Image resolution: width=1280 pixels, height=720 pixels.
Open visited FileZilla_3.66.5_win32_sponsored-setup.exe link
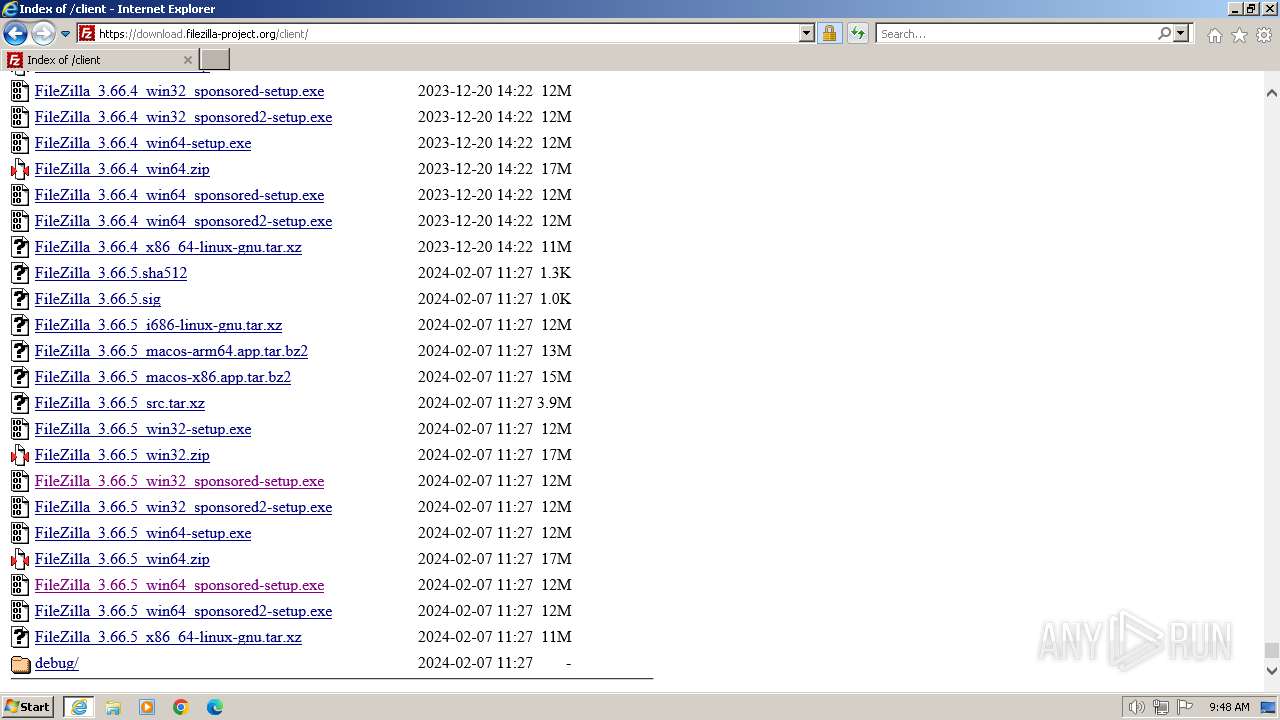(x=179, y=481)
